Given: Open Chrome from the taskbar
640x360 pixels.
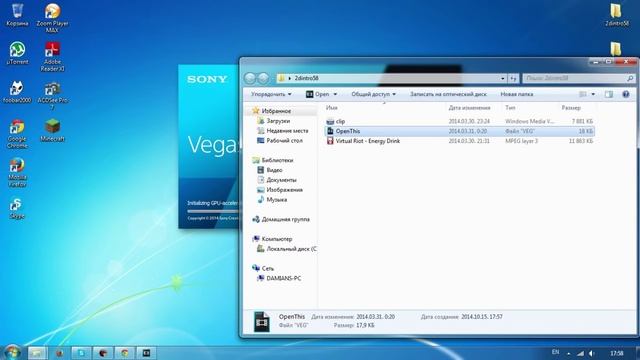Looking at the screenshot, I should coord(125,353).
